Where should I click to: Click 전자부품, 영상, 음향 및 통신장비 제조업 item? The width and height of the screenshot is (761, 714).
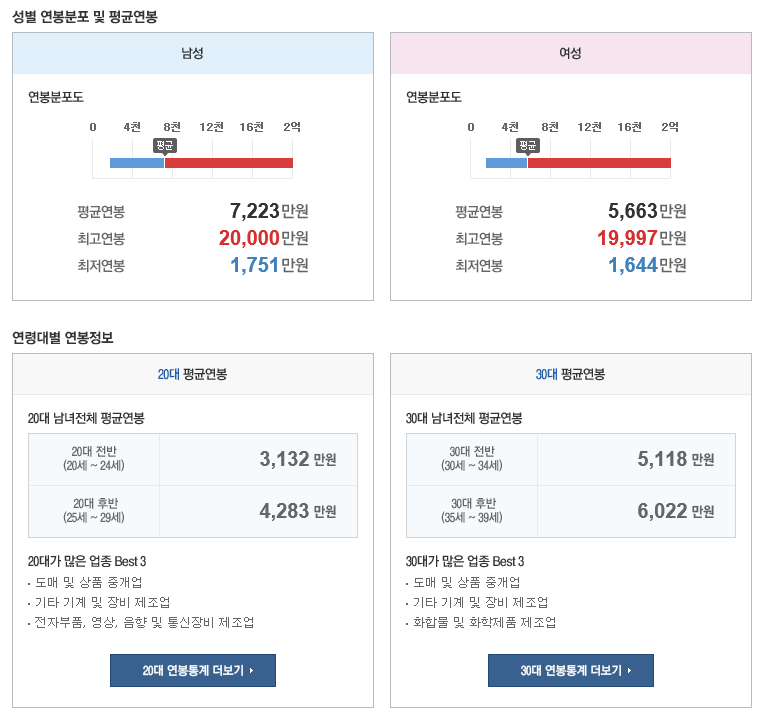click(144, 622)
